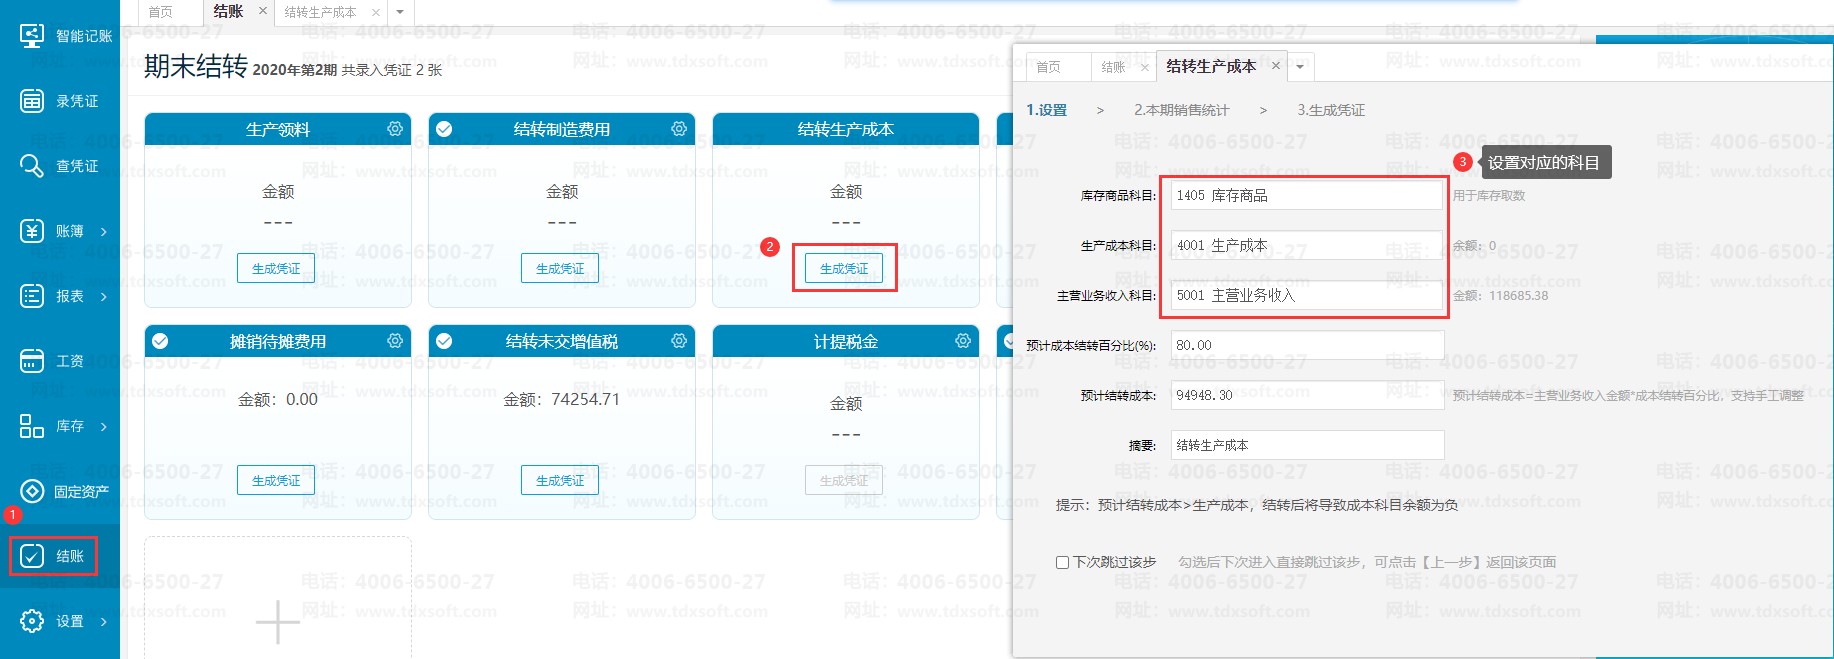Viewport: 1834px width, 659px height.
Task: Open tab list dropdown arrow in right panel
Action: point(1300,67)
